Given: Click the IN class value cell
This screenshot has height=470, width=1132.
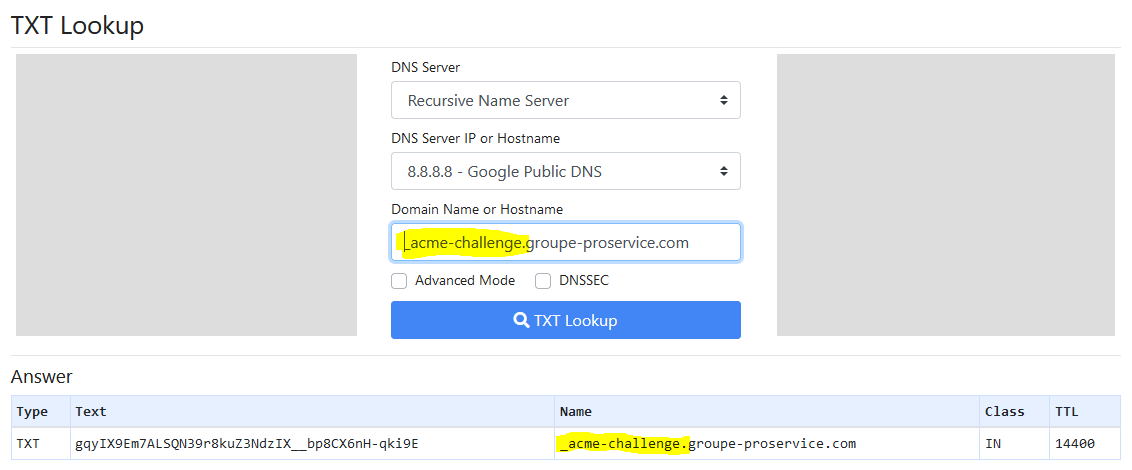Looking at the screenshot, I should pos(992,443).
